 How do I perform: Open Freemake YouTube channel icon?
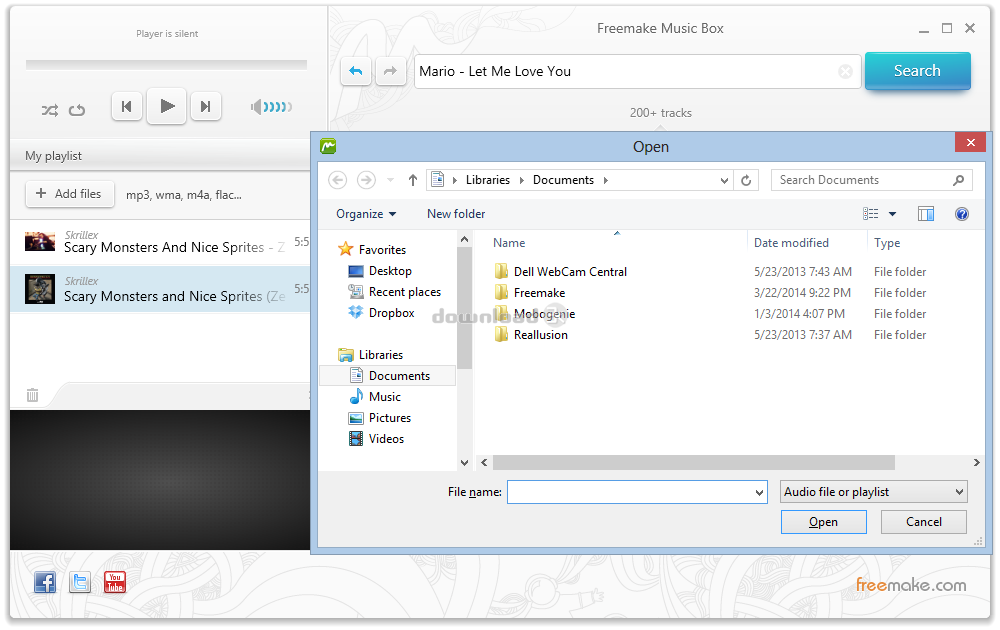coord(115,582)
